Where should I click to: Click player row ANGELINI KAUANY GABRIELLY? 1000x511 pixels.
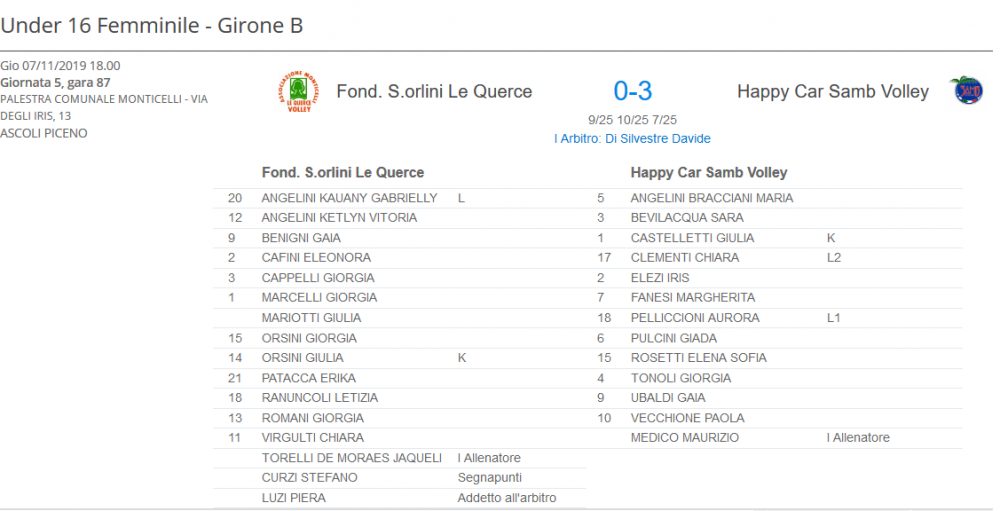[399, 198]
